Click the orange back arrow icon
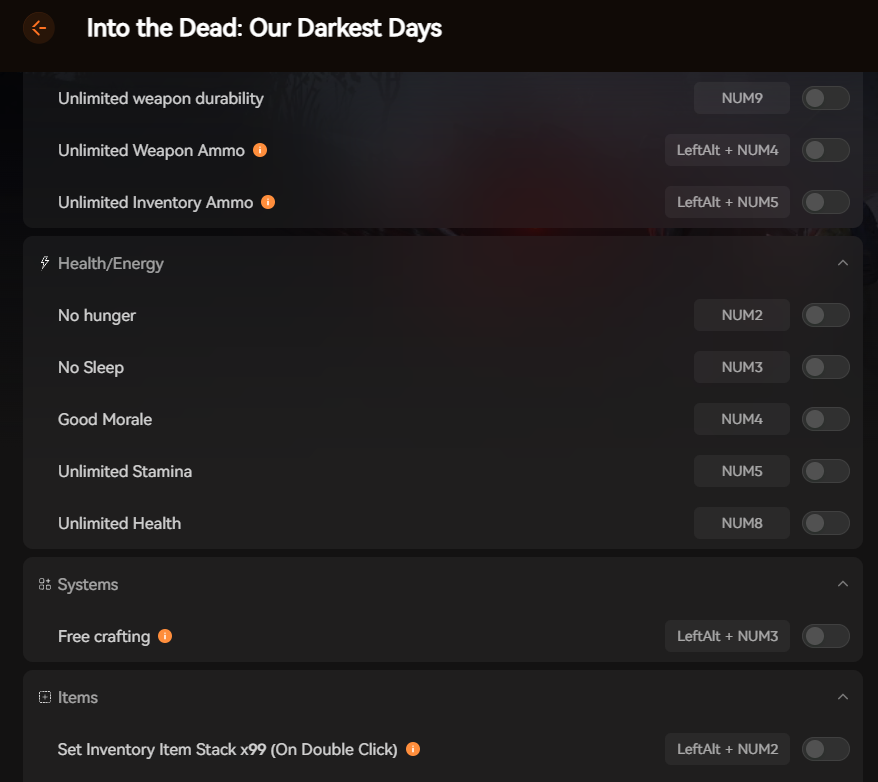Image resolution: width=878 pixels, height=782 pixels. [x=38, y=28]
